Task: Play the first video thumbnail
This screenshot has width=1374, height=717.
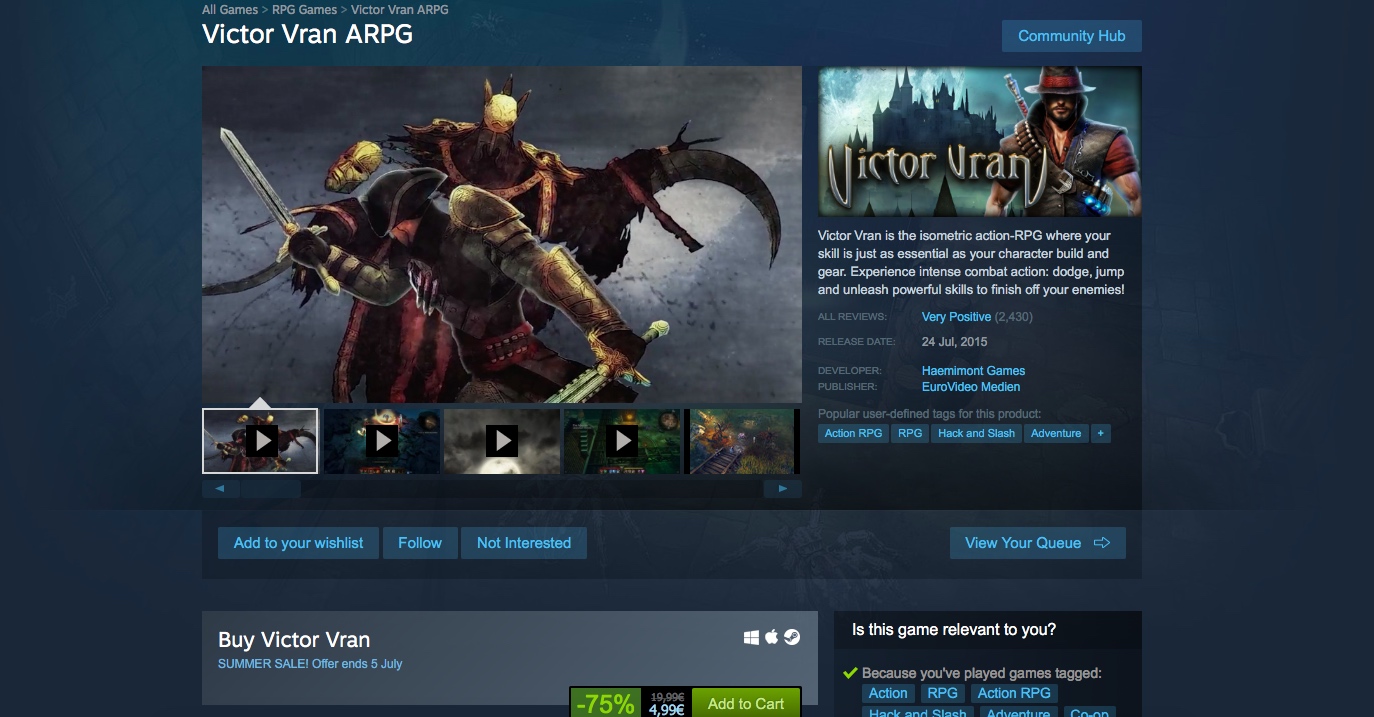Action: pyautogui.click(x=260, y=440)
